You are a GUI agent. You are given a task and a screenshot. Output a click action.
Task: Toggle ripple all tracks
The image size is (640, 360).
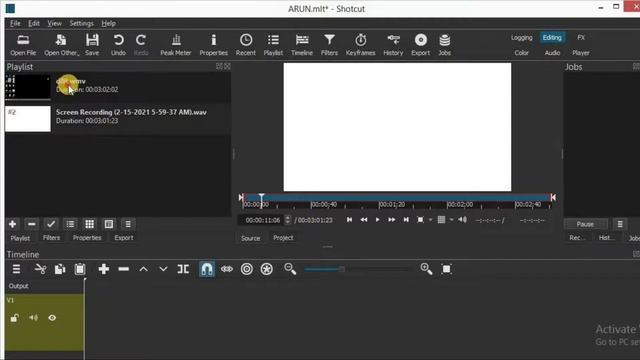267,269
